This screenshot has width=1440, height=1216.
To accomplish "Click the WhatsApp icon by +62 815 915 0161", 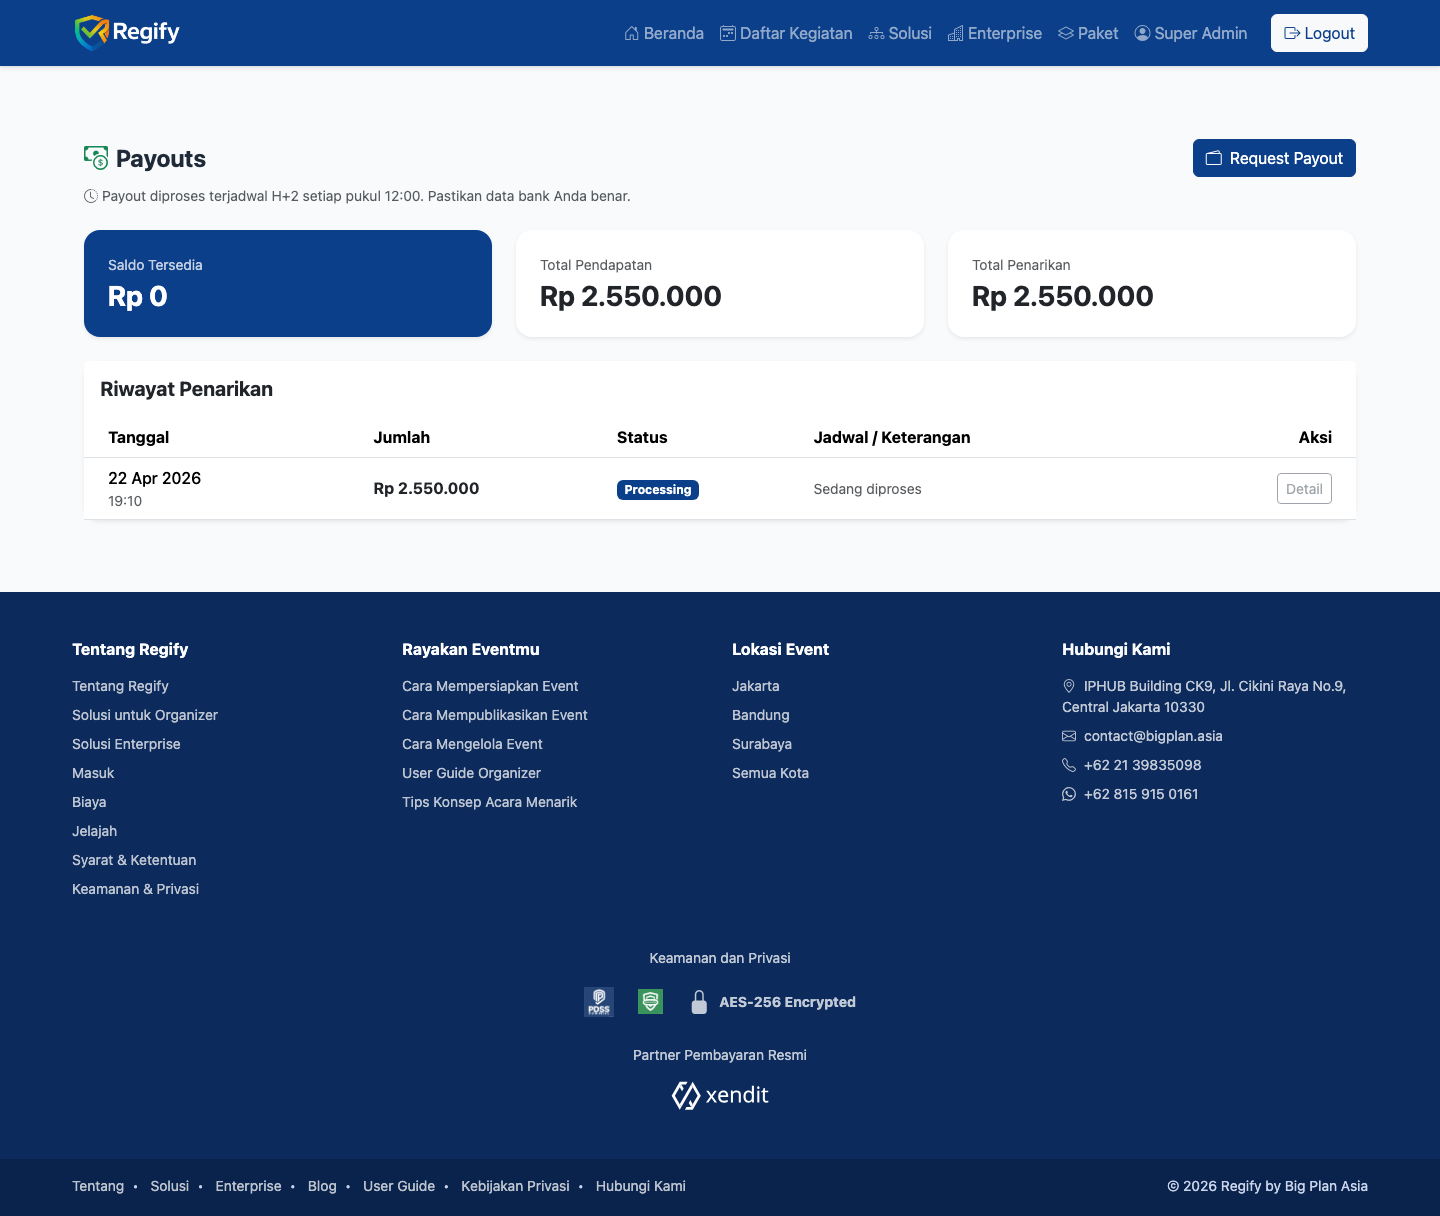I will (x=1069, y=794).
